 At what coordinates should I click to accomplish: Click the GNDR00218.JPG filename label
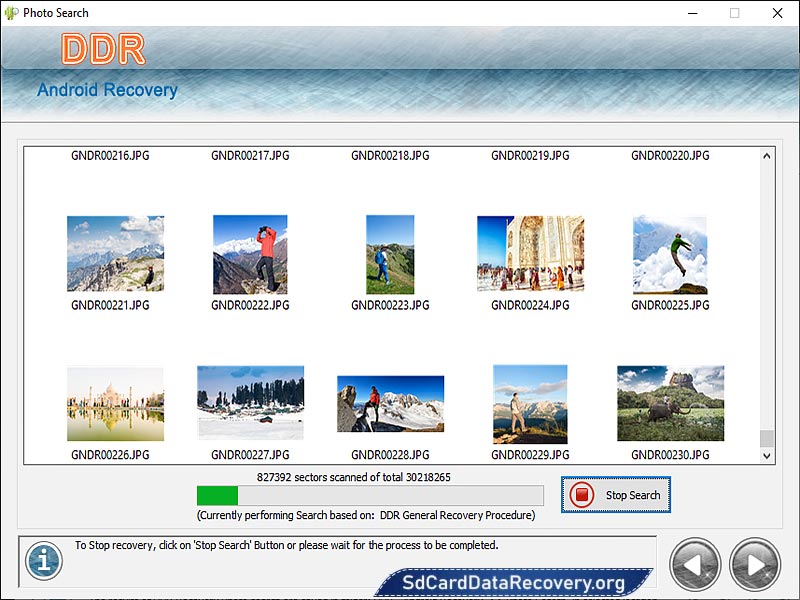click(x=390, y=155)
